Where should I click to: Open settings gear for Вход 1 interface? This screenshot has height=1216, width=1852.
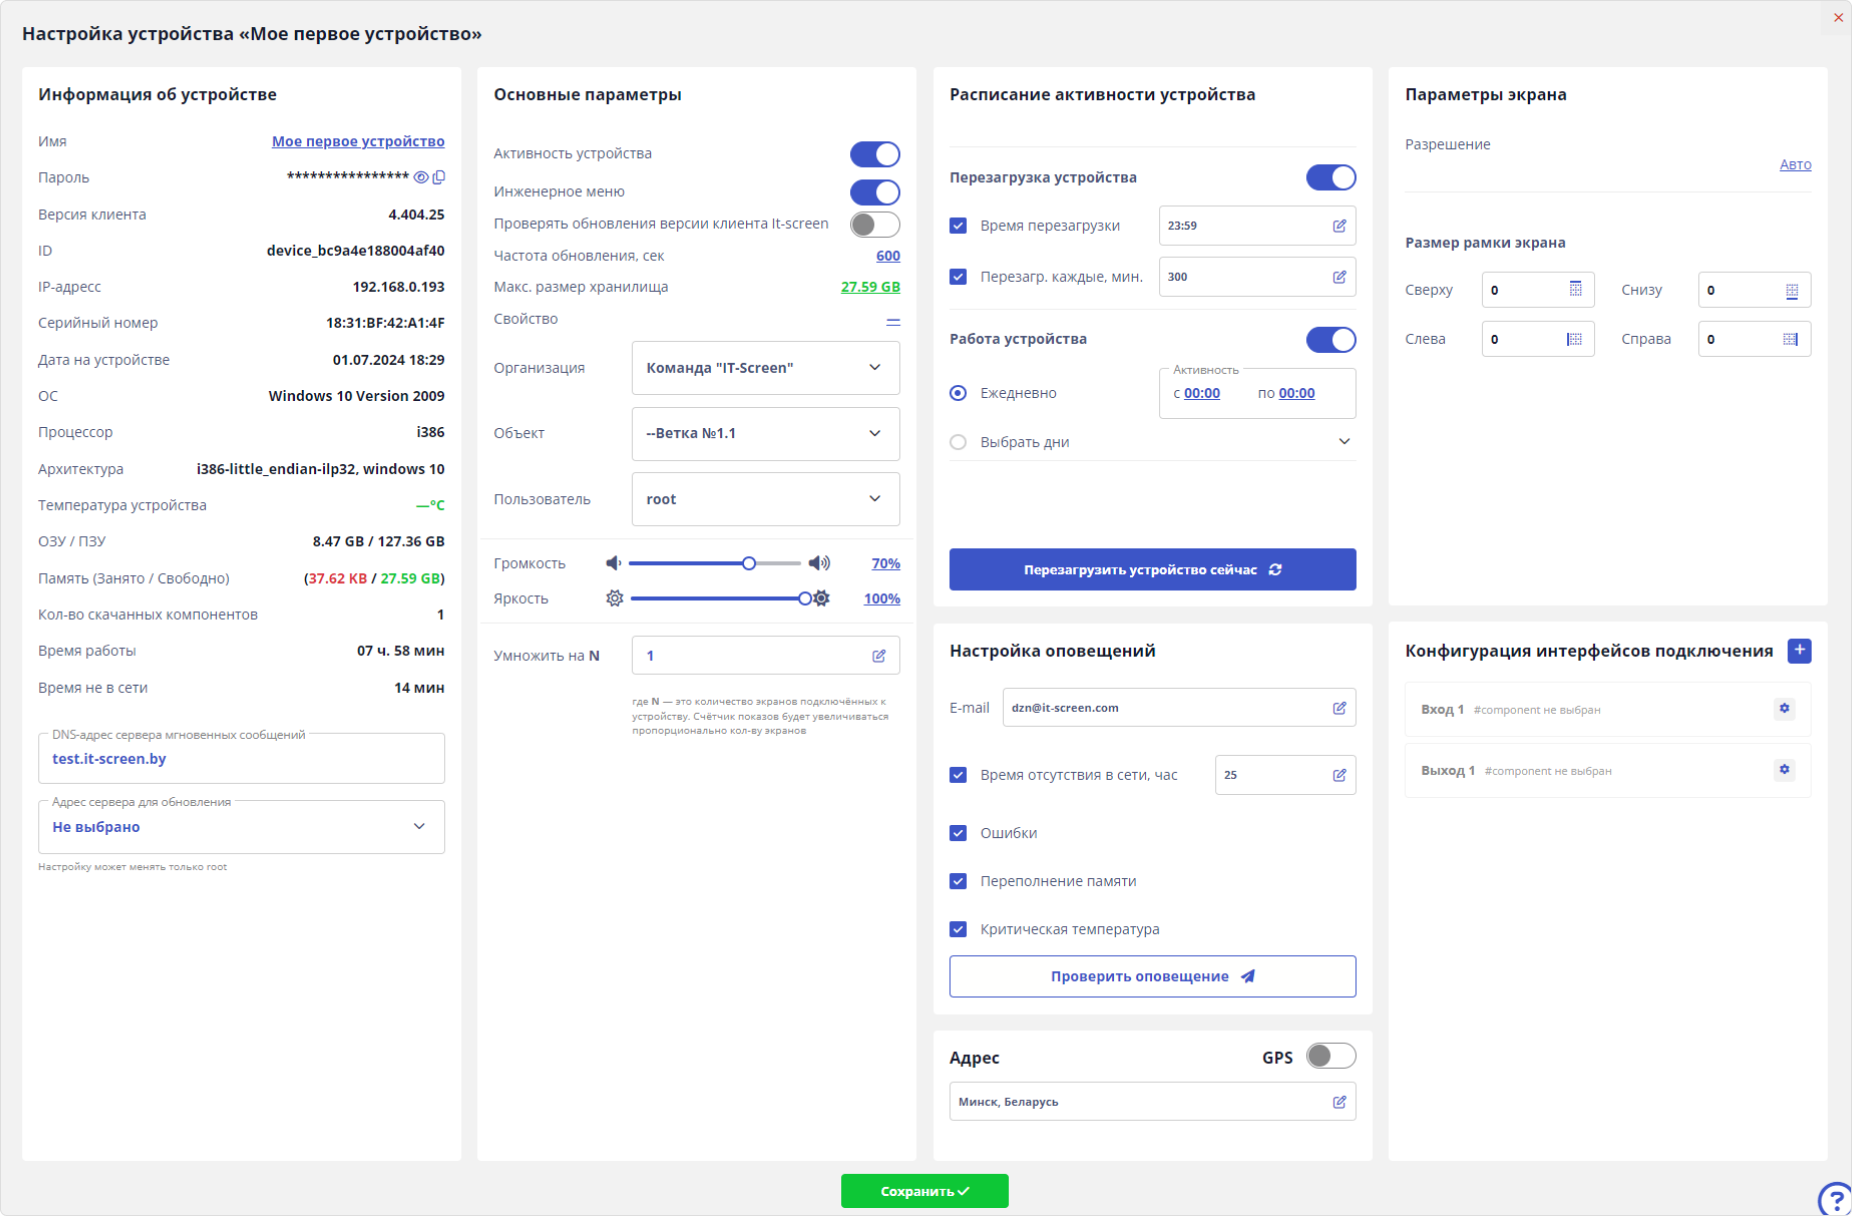1784,709
